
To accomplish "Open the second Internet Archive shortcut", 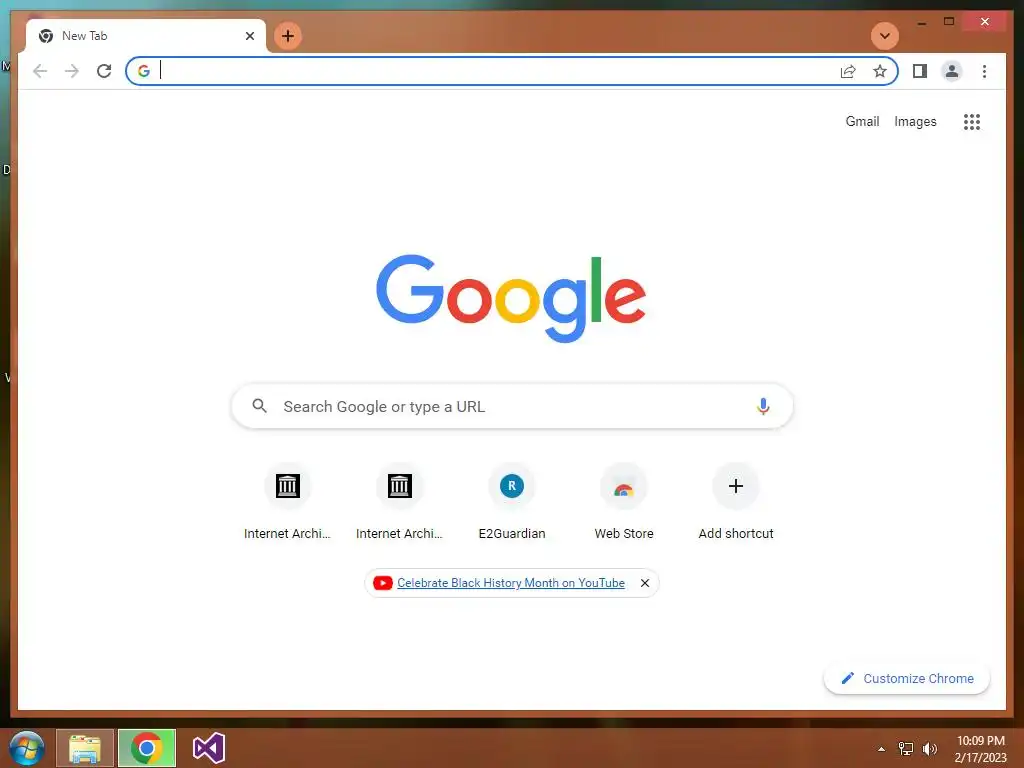I will (x=400, y=504).
